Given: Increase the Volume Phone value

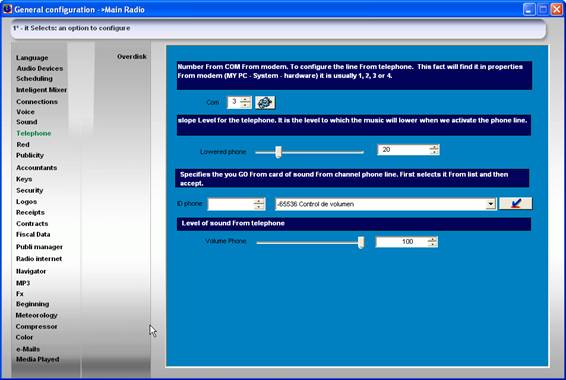Looking at the screenshot, I should point(432,239).
